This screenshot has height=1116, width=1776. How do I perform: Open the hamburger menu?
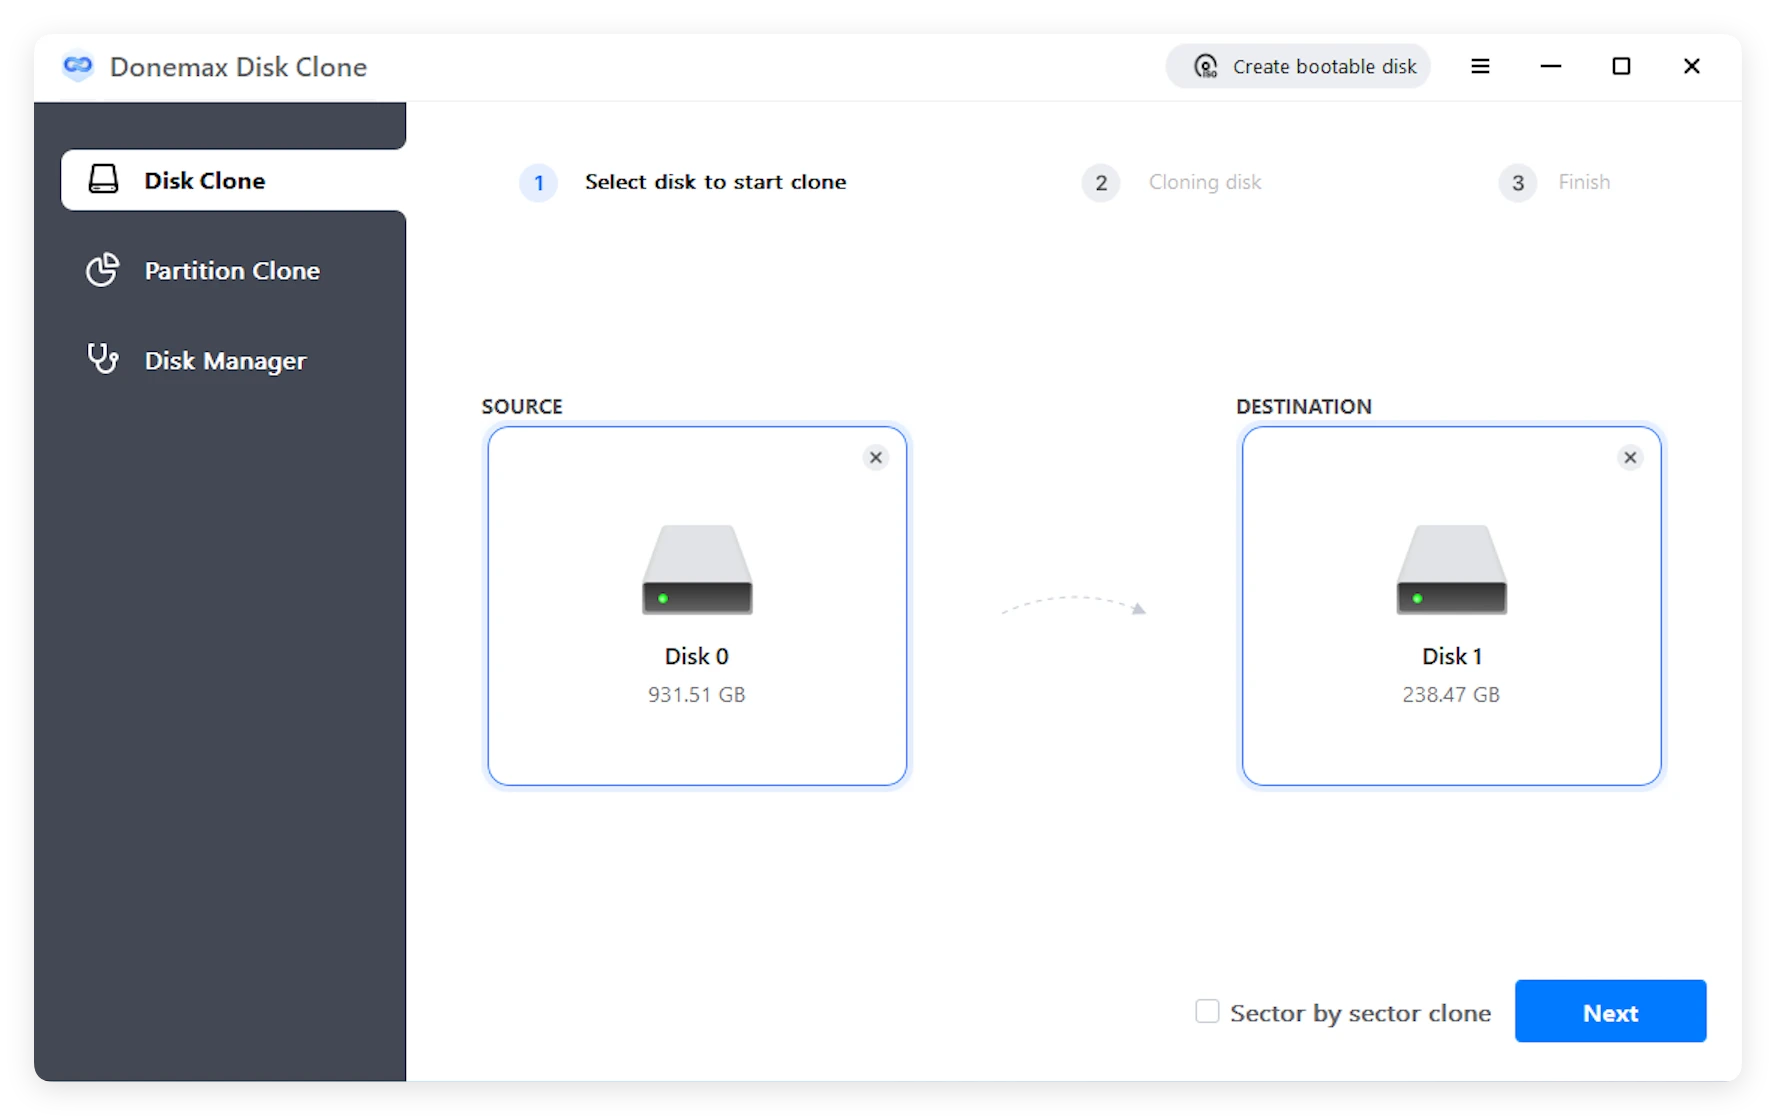(x=1481, y=66)
